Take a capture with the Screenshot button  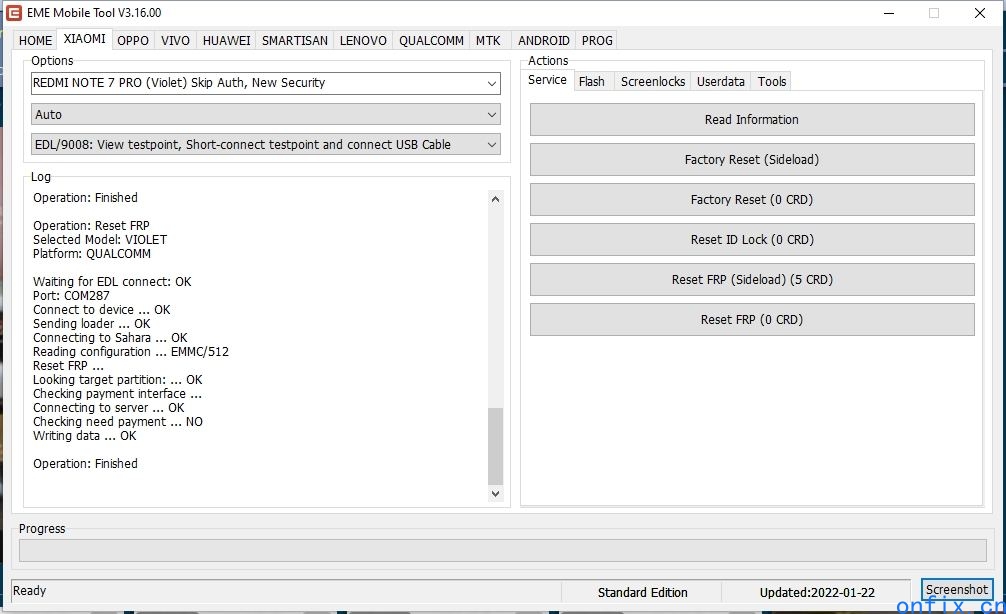click(x=956, y=590)
